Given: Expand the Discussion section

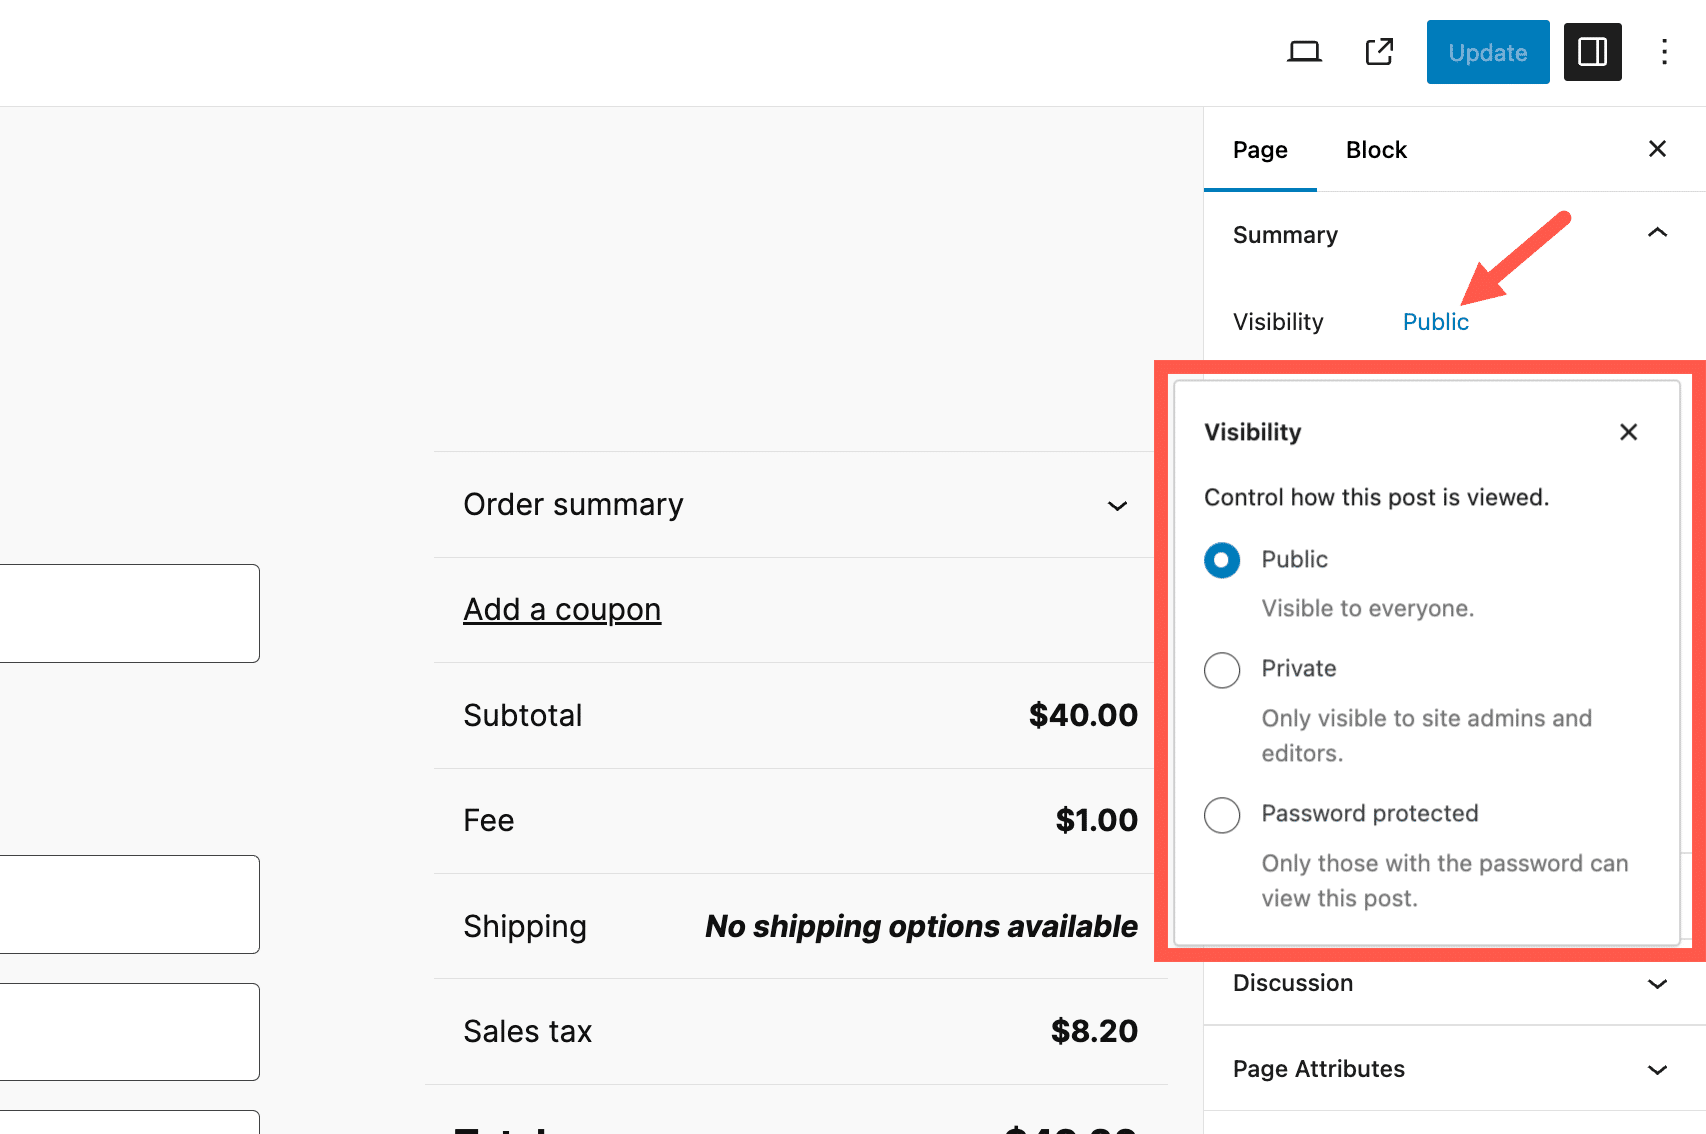Looking at the screenshot, I should pos(1657,984).
